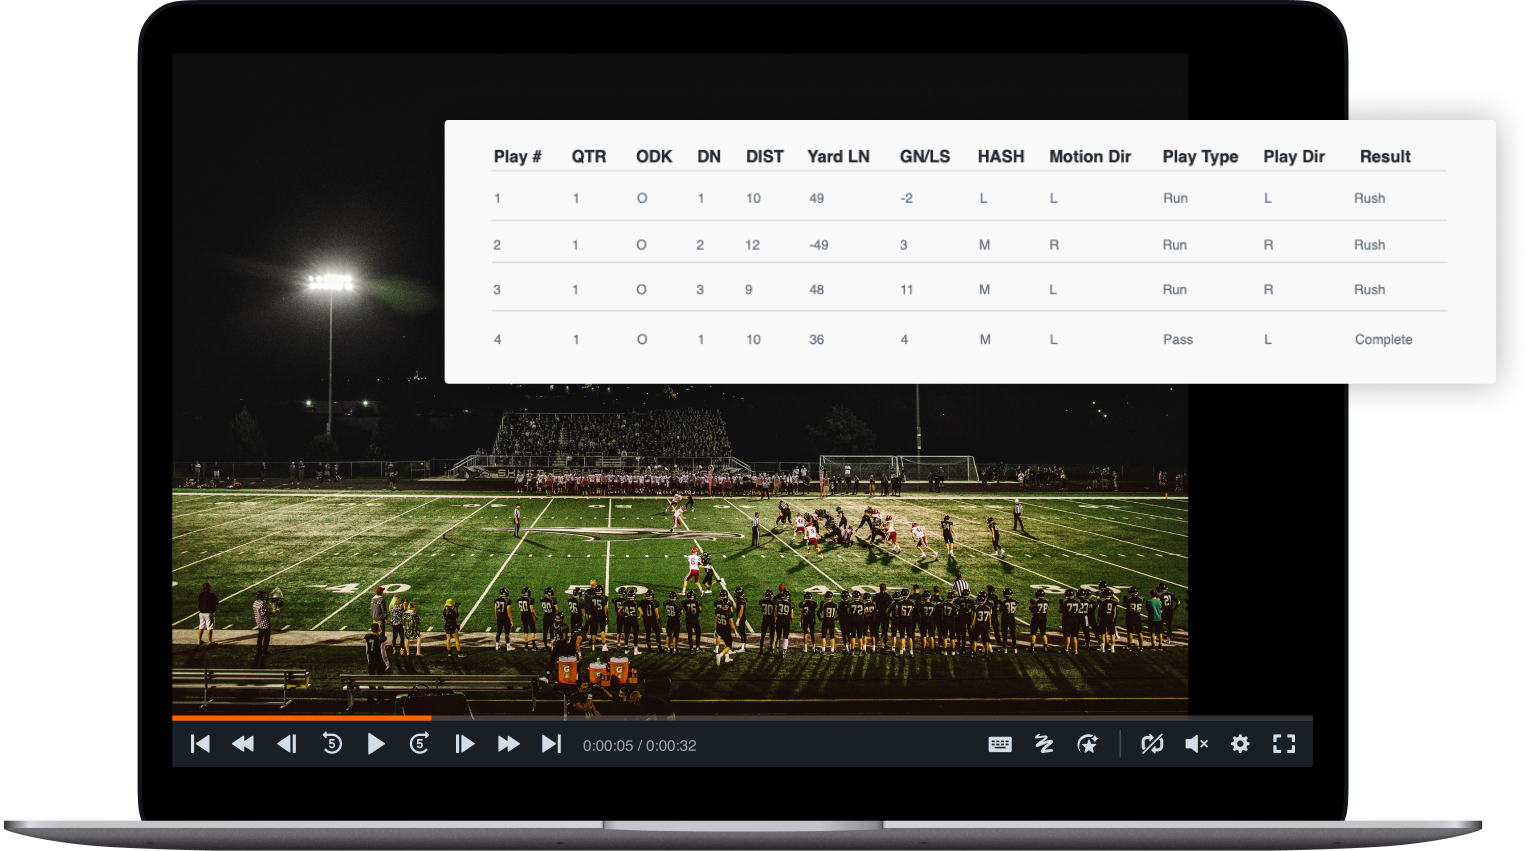Screen dimensions: 1534x851
Task: Click the fast forward button
Action: [x=508, y=744]
